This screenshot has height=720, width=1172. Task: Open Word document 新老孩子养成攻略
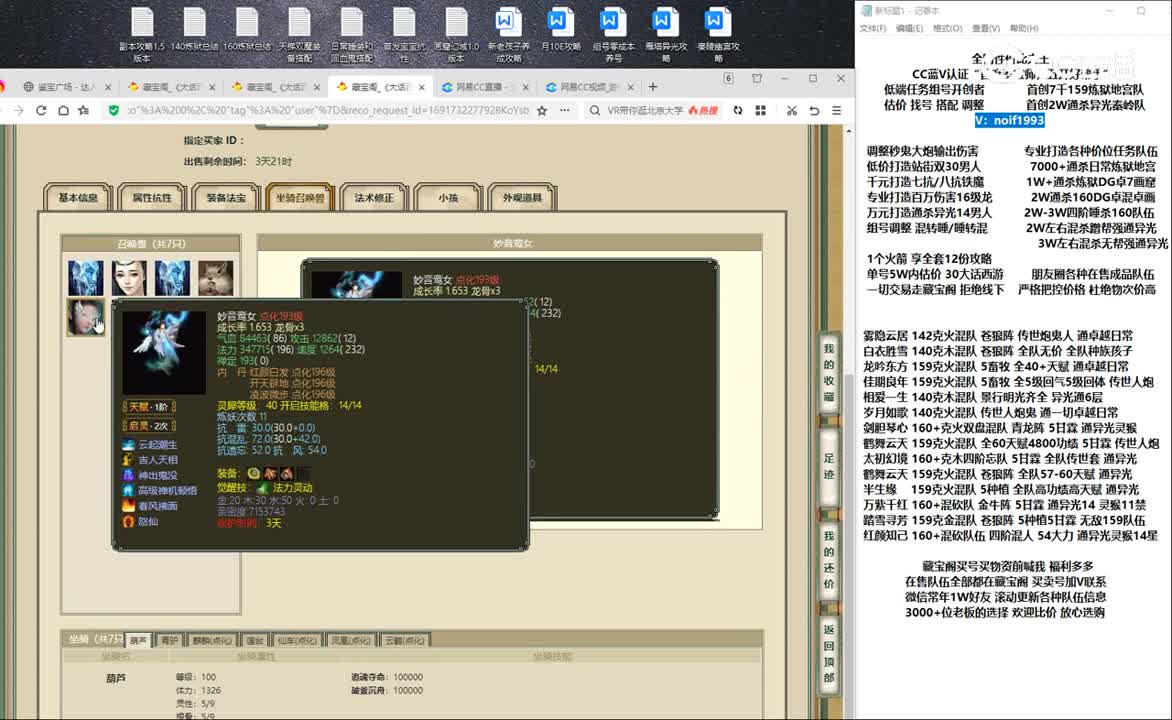pyautogui.click(x=508, y=35)
